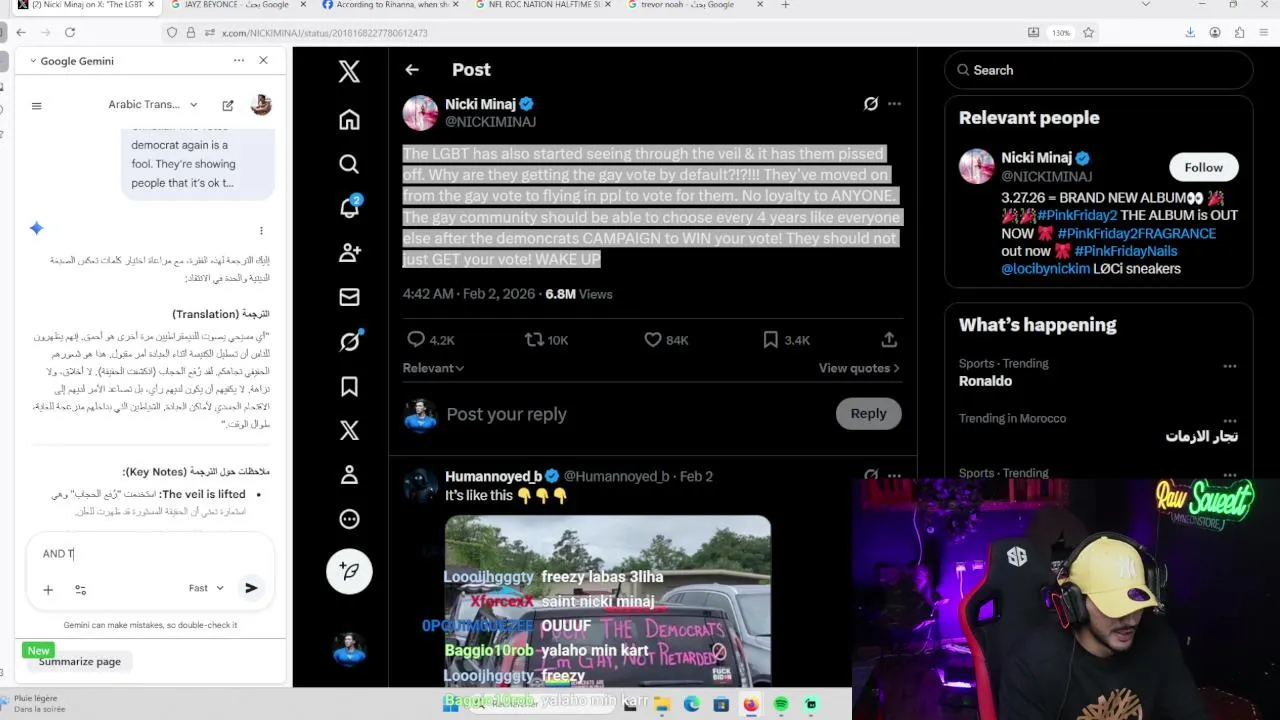
Task: Open notifications bell icon
Action: (x=349, y=208)
